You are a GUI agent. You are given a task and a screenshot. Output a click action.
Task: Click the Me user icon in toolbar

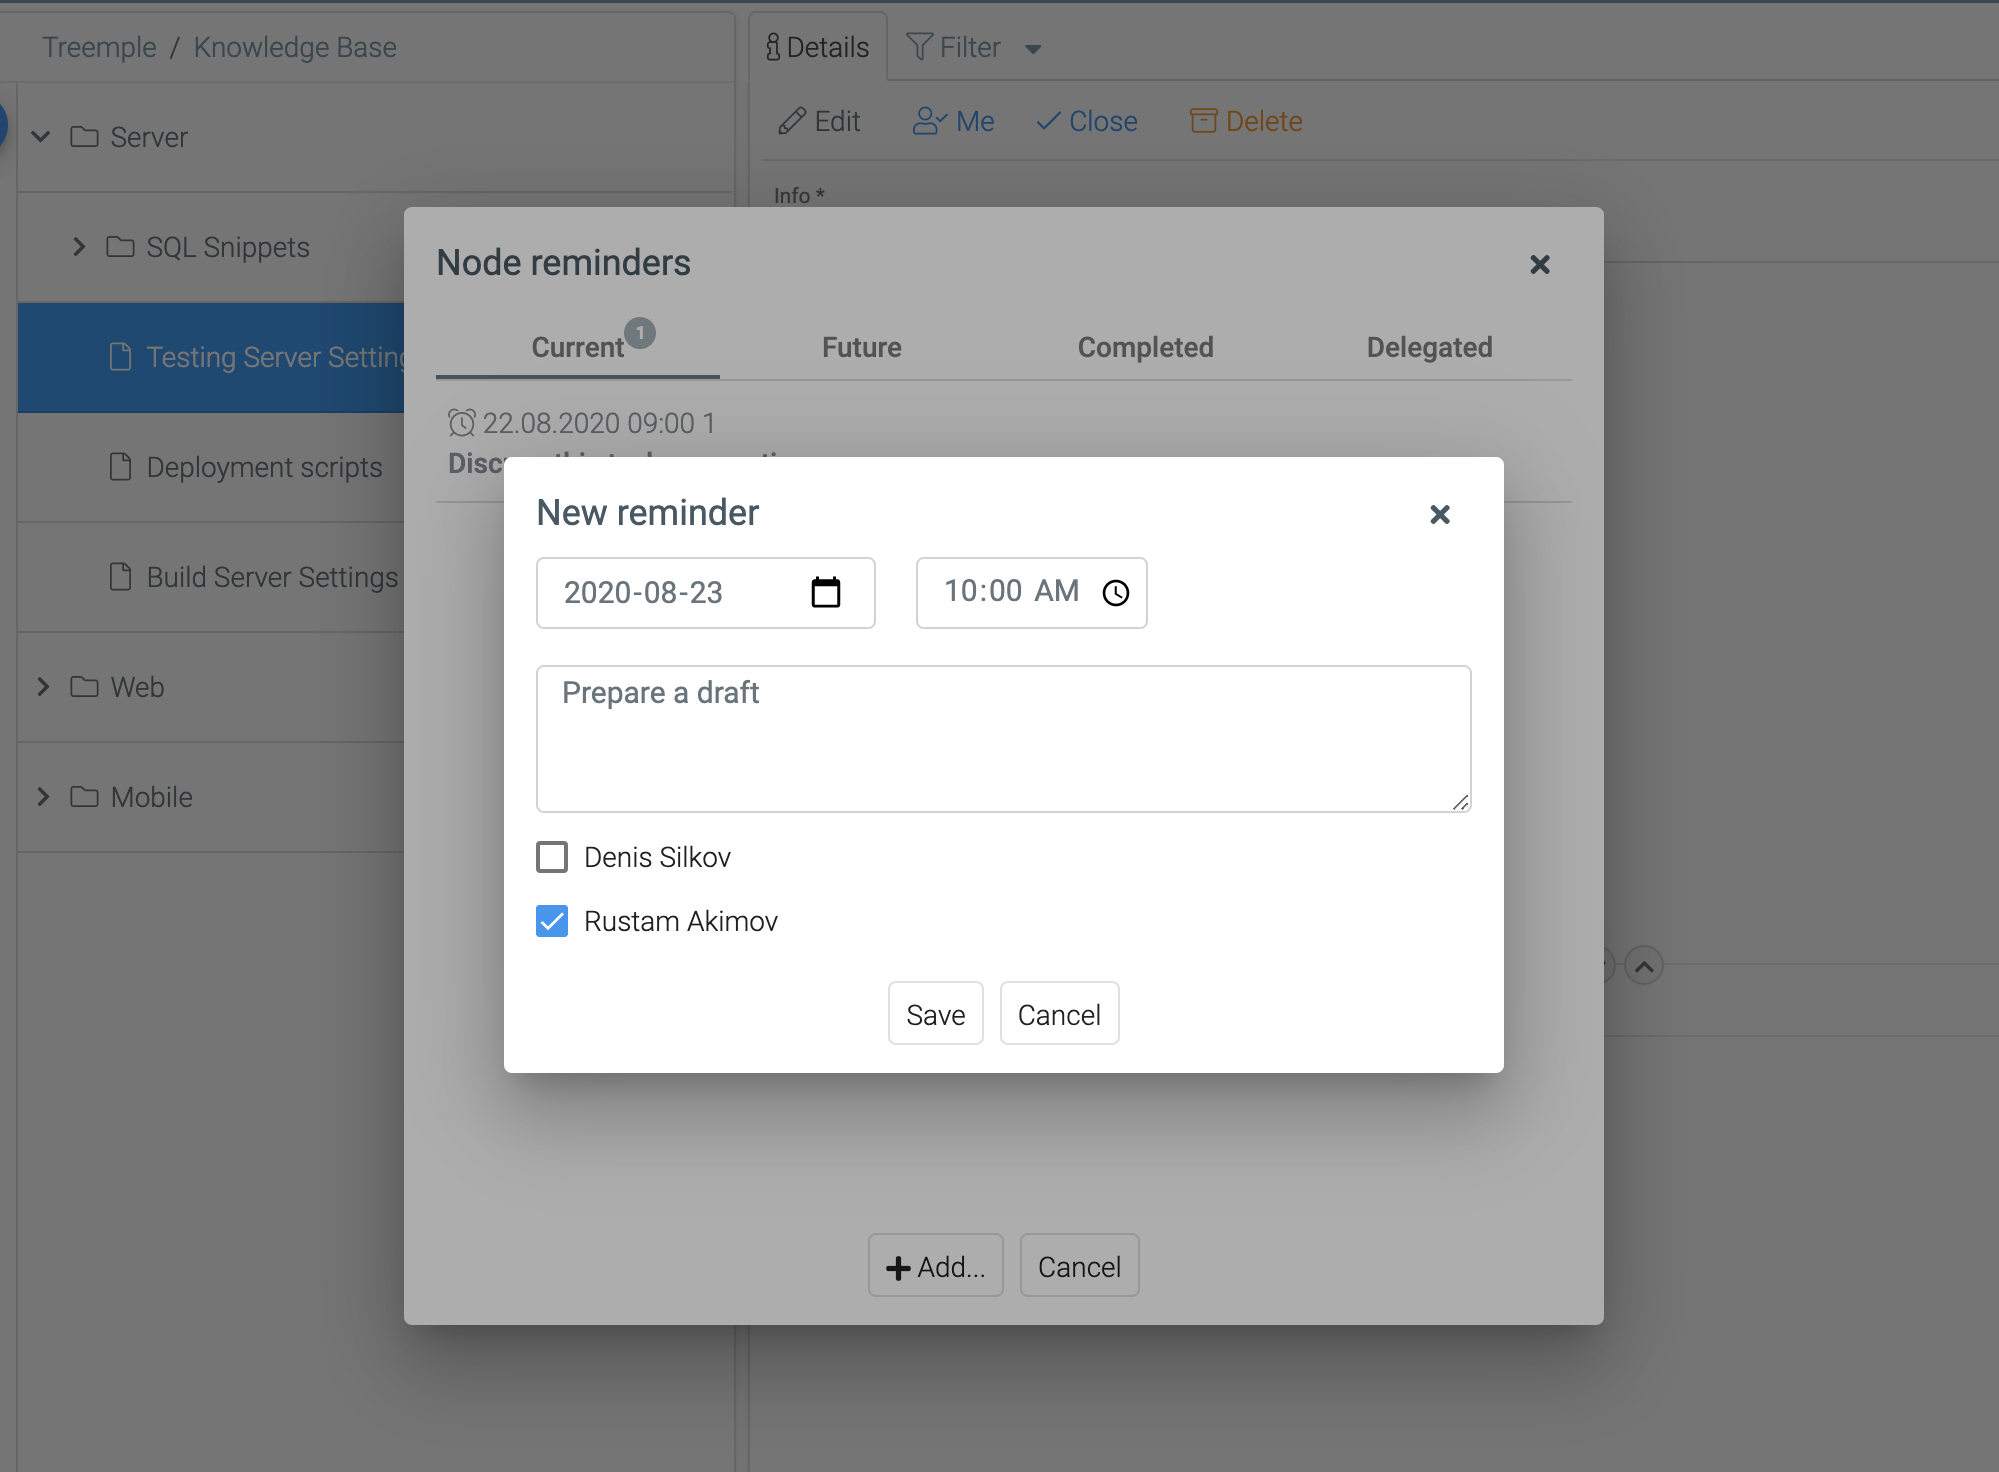point(930,121)
